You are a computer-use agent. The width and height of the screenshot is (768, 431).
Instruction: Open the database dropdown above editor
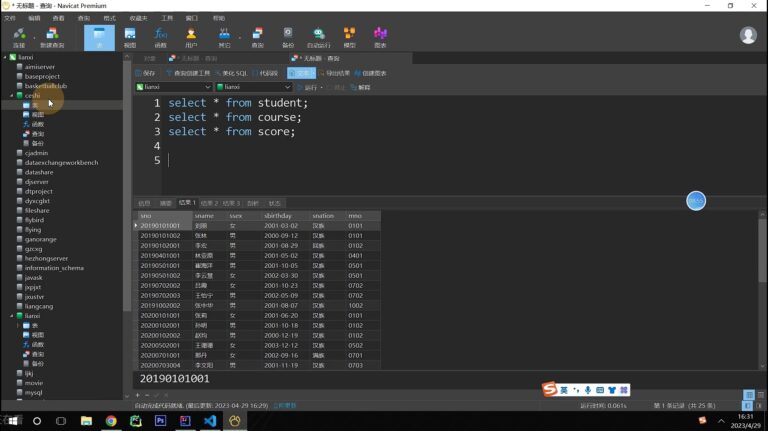[x=254, y=87]
